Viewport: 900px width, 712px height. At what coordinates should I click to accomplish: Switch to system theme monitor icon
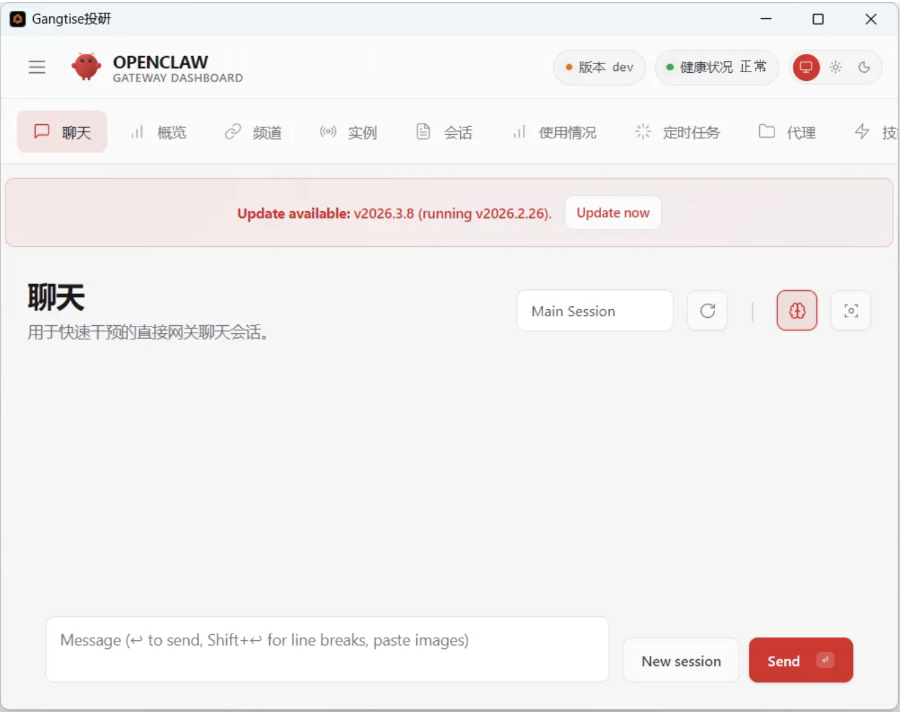806,67
